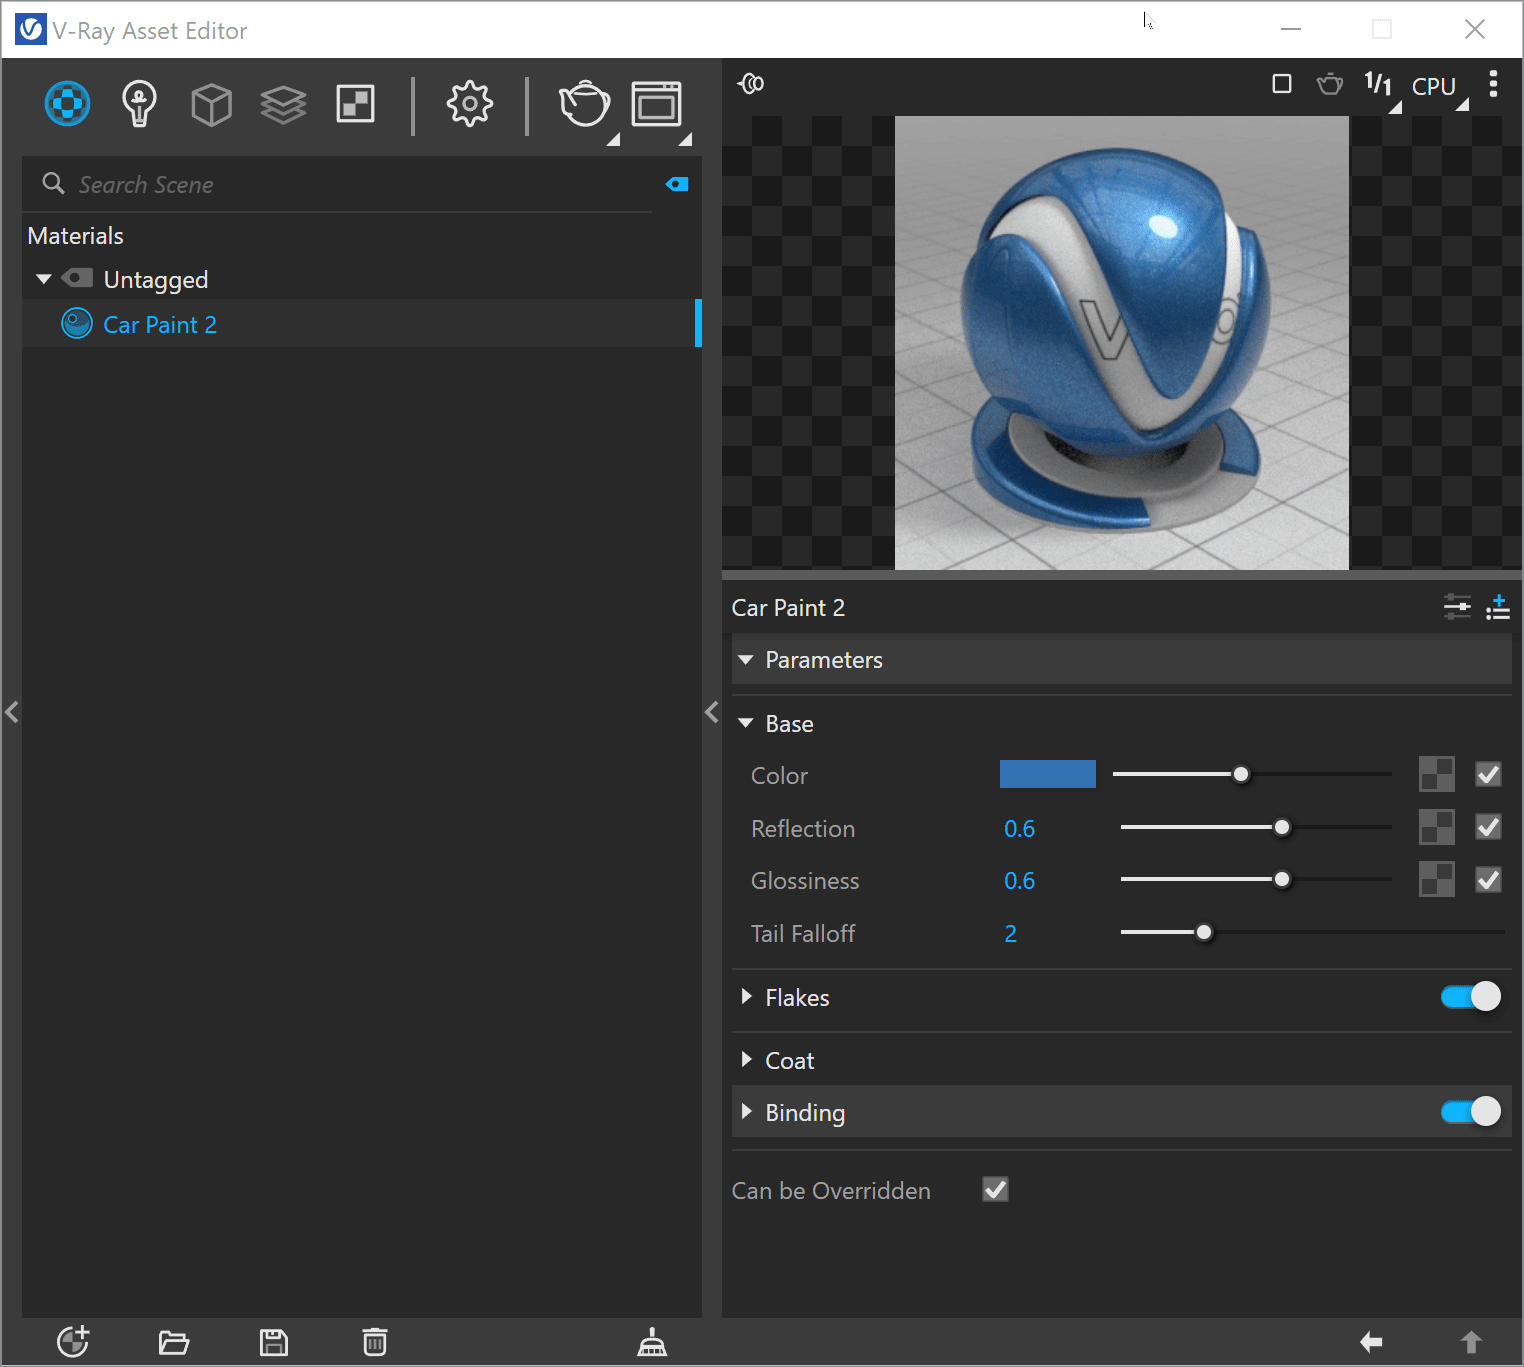Collapse the left asset list panel

[x=12, y=712]
